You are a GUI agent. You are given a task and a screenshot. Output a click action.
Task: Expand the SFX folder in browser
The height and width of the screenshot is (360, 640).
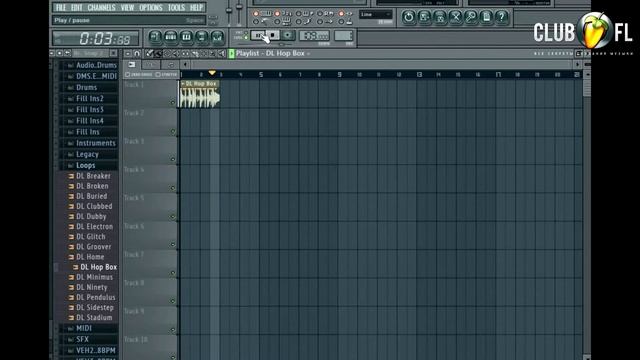pyautogui.click(x=82, y=339)
